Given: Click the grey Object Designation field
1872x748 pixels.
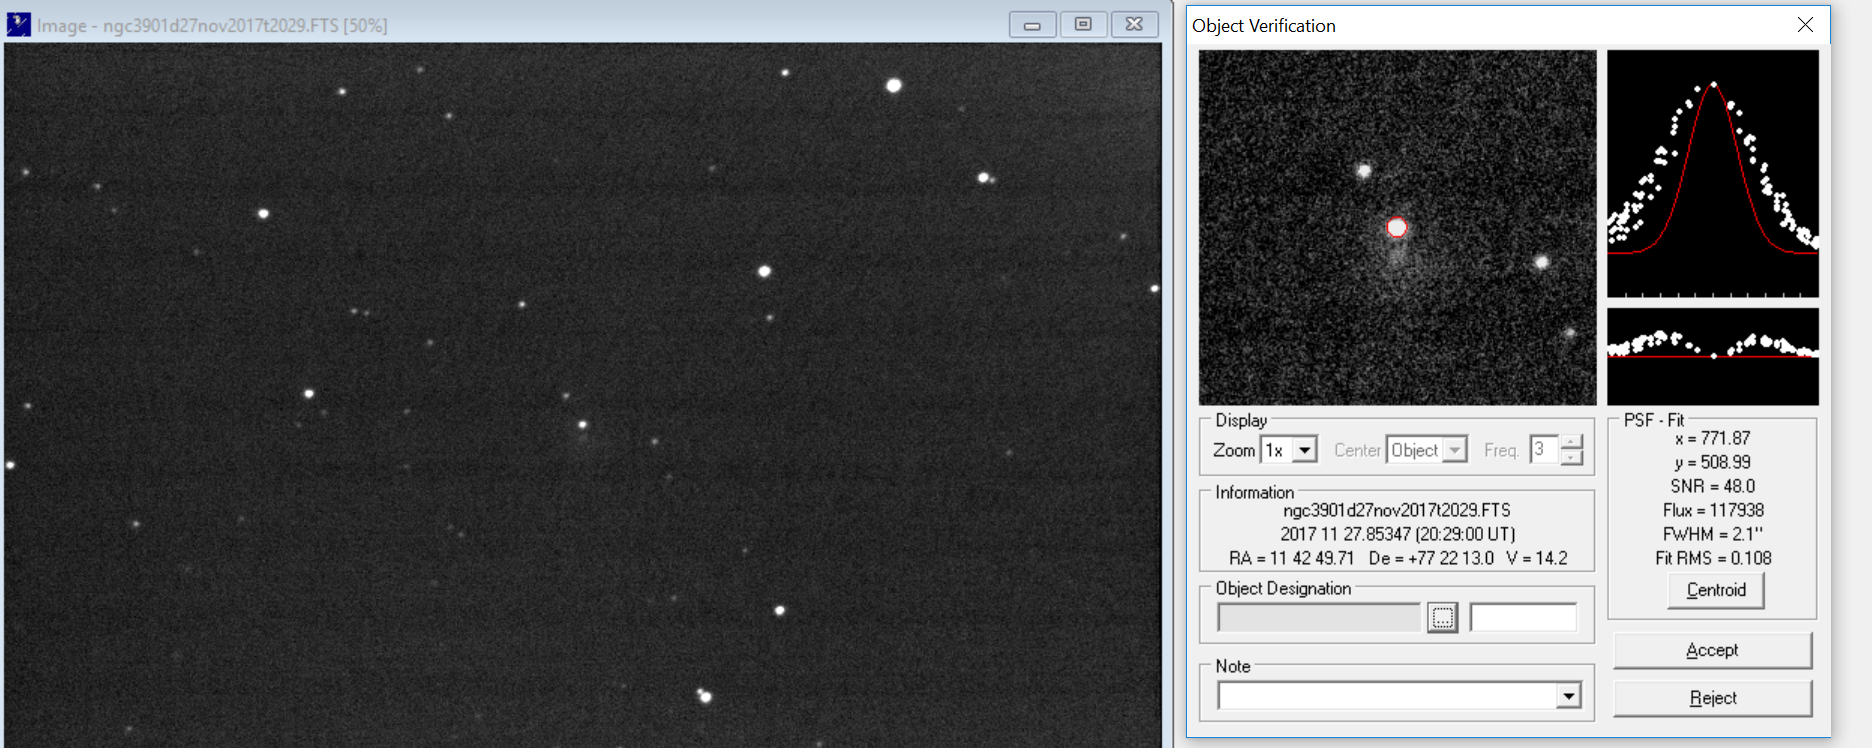Looking at the screenshot, I should coord(1319,618).
